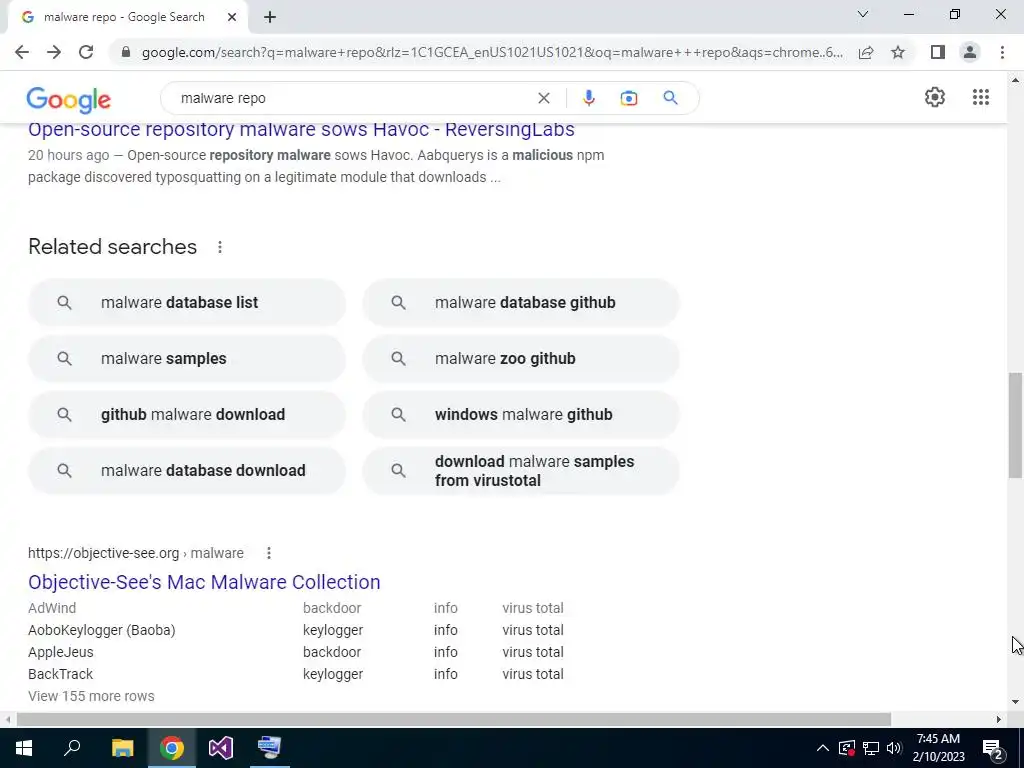This screenshot has height=768, width=1024.
Task: Open Chrome three-dot menu
Action: (1002, 52)
